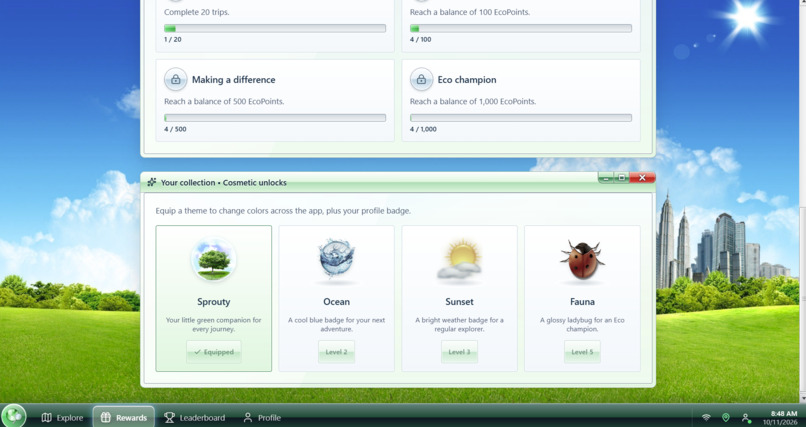This screenshot has height=427, width=806.
Task: Click the Sprouty tree badge image
Action: click(x=214, y=259)
